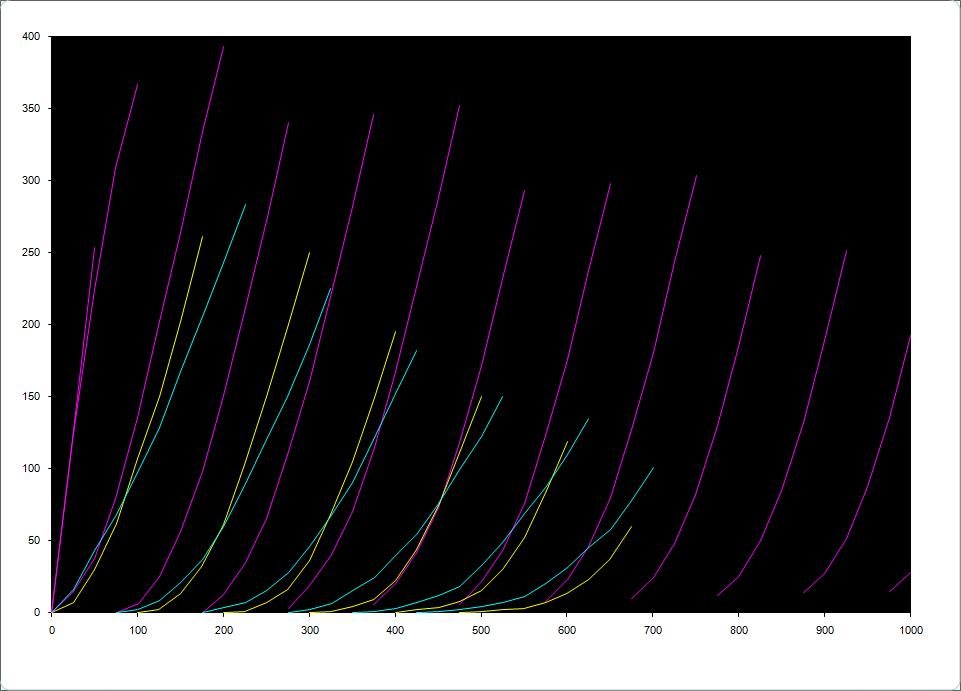Click the y-axis label 350

click(x=31, y=109)
